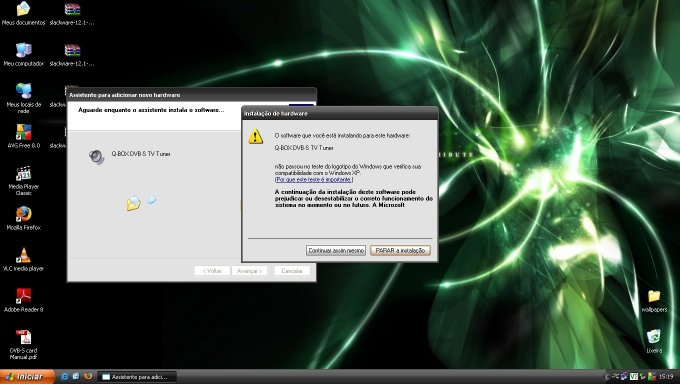Screen dimensions: 680x384
Task: Click Internet Explorer quick launch icon
Action: [x=64, y=376]
